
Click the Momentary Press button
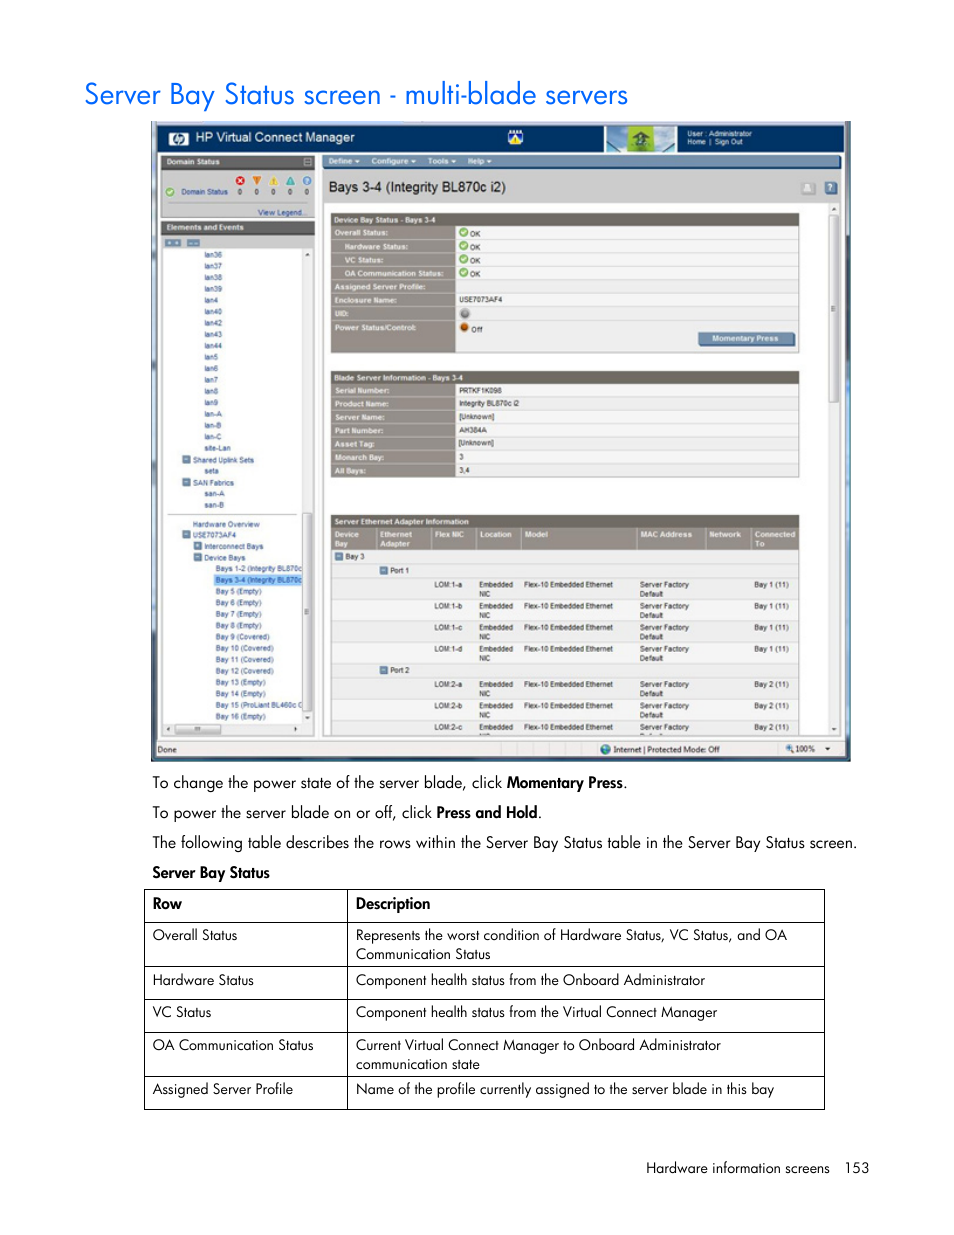(746, 339)
